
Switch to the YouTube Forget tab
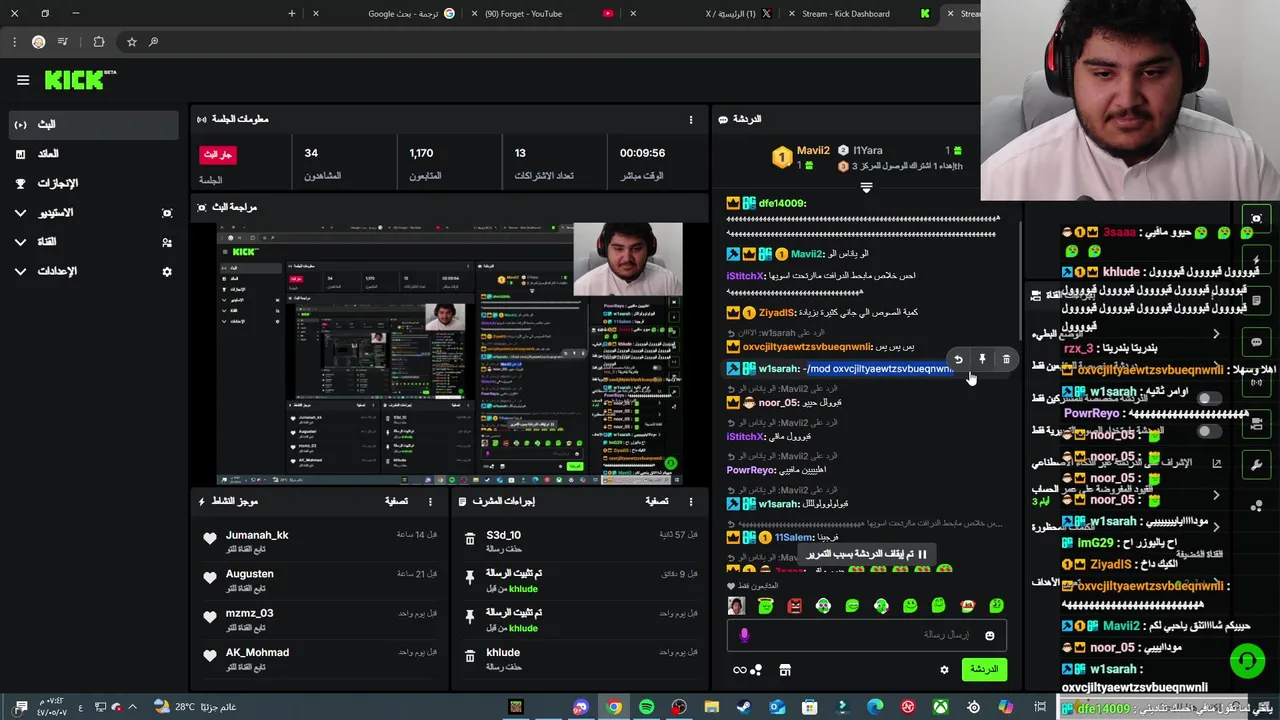pyautogui.click(x=545, y=14)
